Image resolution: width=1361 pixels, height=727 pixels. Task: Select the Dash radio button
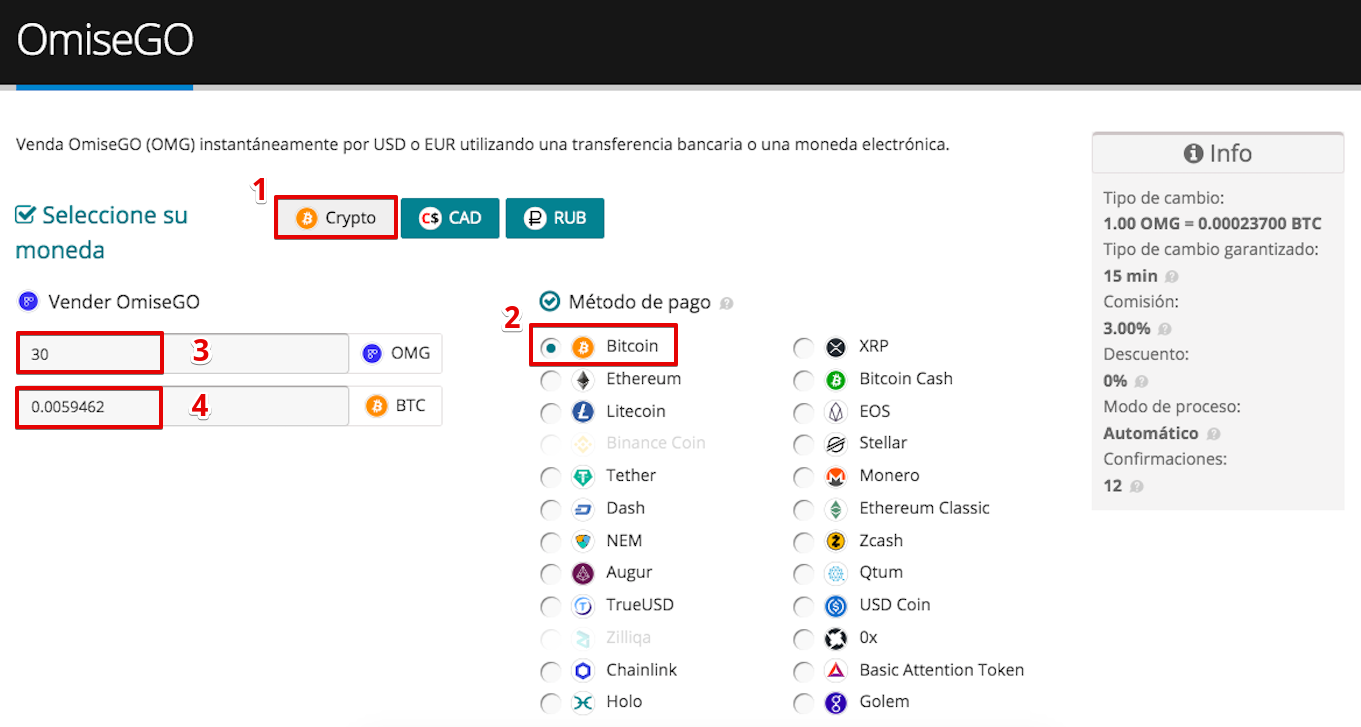pyautogui.click(x=550, y=509)
